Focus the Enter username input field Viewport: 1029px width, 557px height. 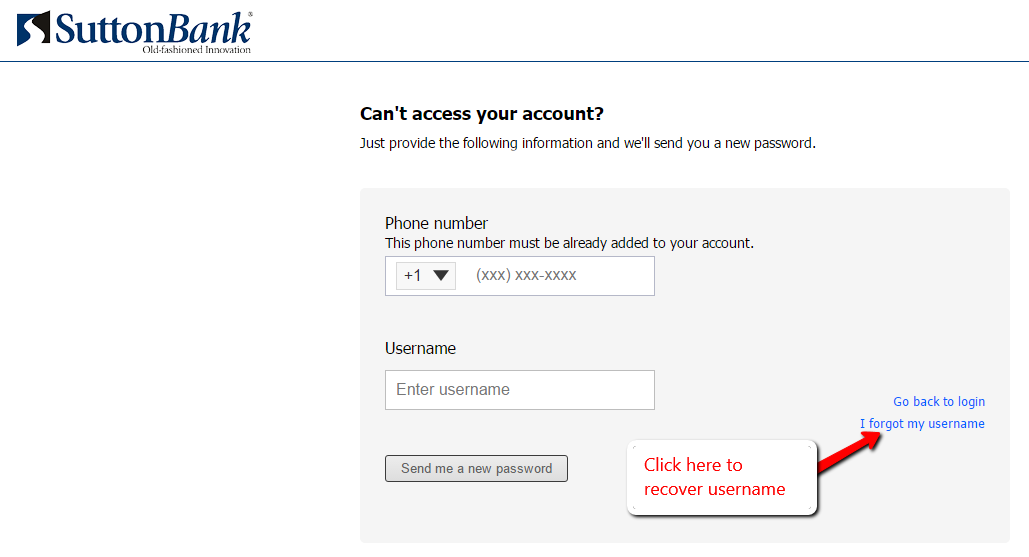(520, 390)
